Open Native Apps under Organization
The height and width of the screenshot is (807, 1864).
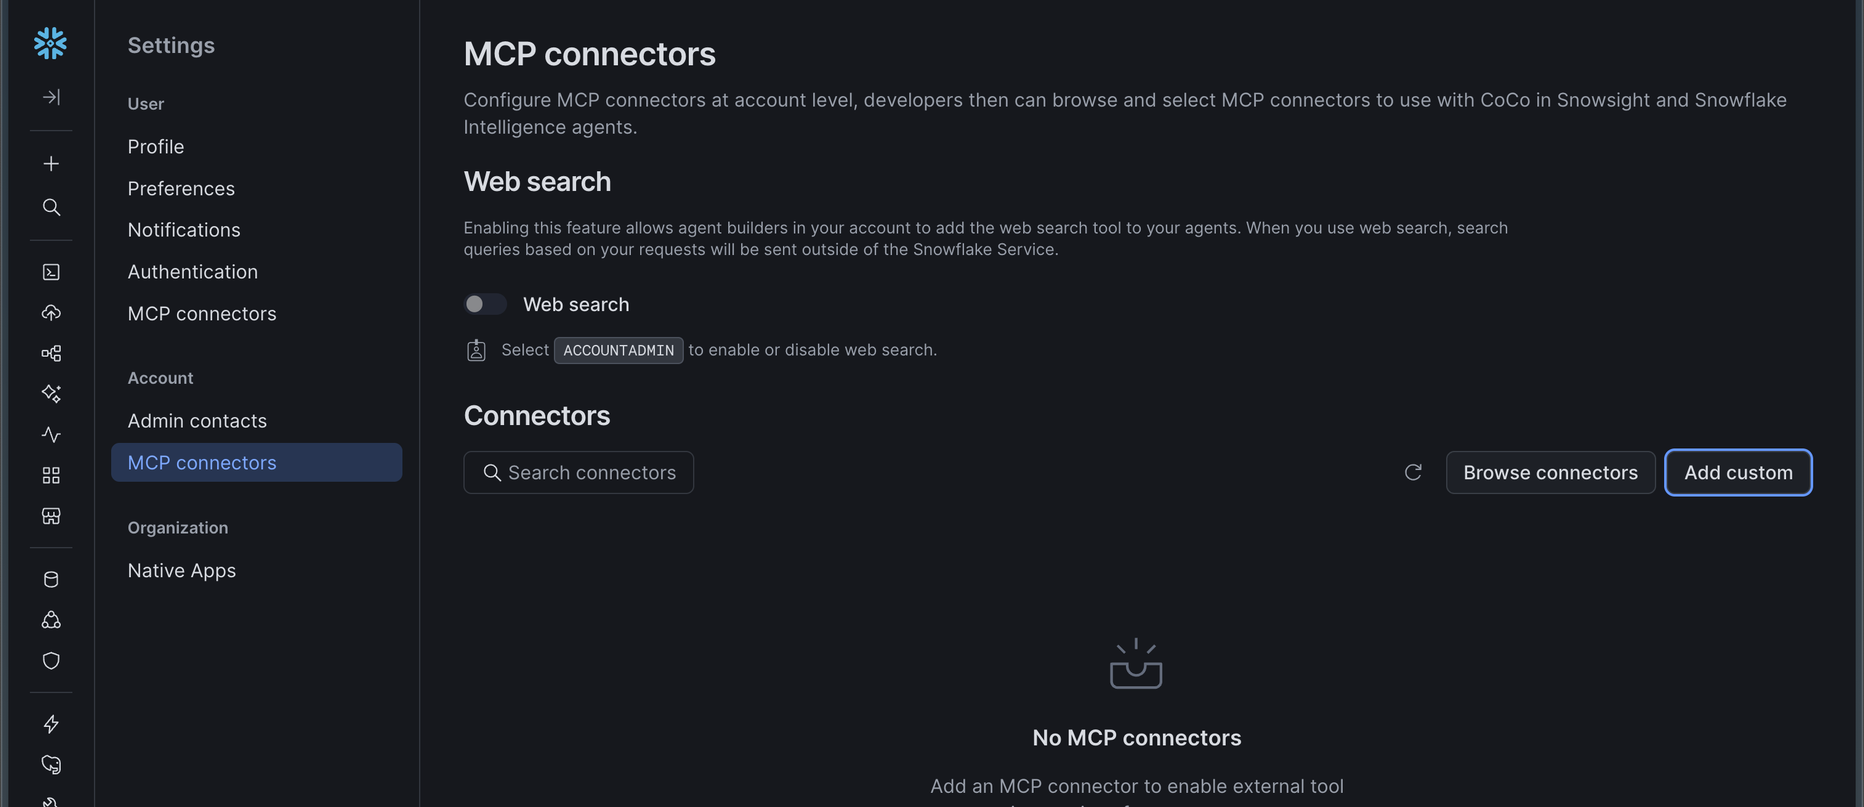tap(182, 571)
